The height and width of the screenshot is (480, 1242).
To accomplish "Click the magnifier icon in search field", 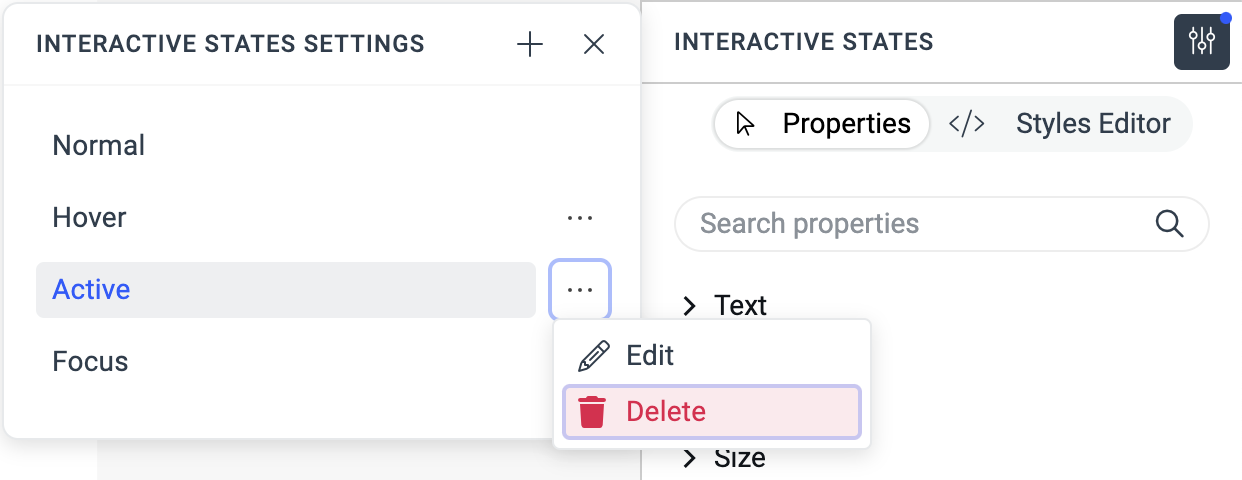I will click(1169, 223).
